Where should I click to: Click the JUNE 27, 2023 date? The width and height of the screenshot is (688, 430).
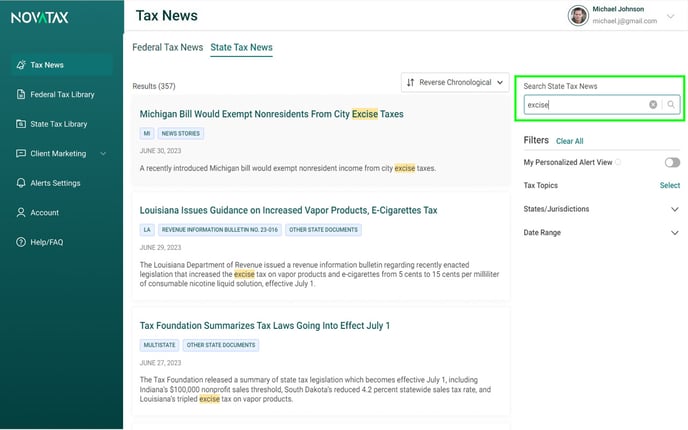tap(160, 363)
